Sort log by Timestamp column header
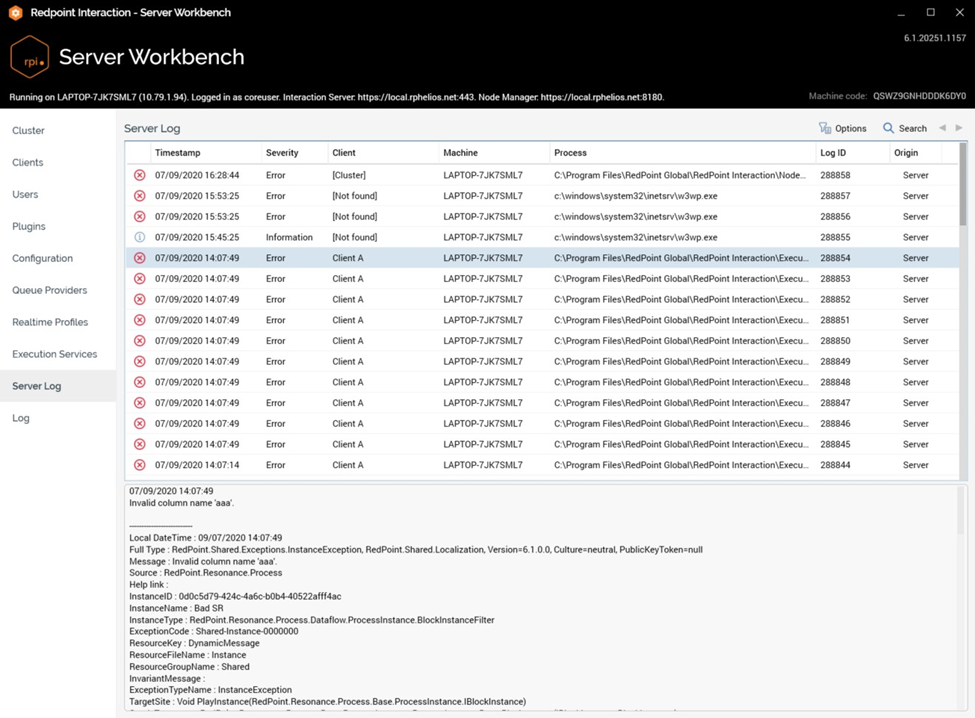 (177, 153)
